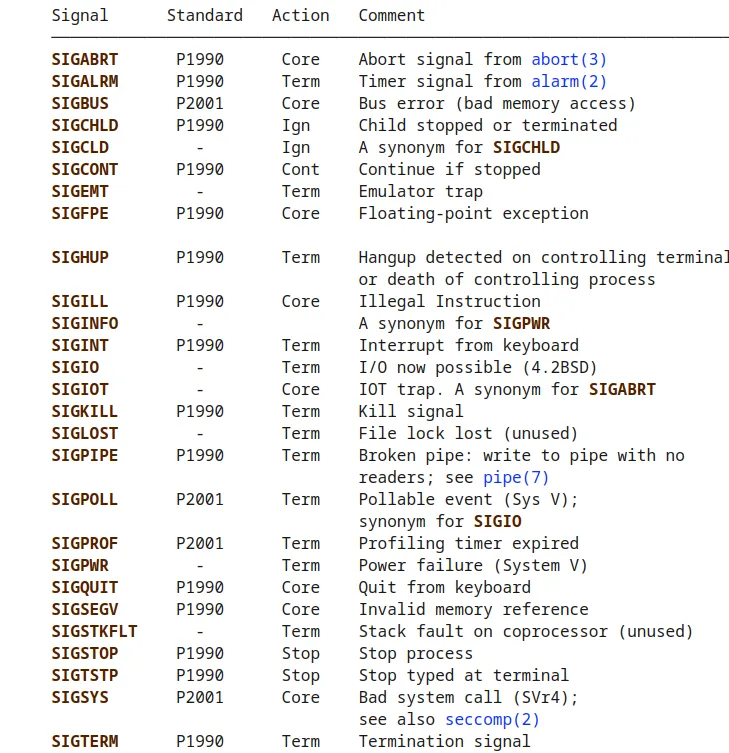Image resolution: width=729 pixels, height=753 pixels.
Task: Click bold SIGABRT in SIGIOT comment
Action: click(622, 389)
